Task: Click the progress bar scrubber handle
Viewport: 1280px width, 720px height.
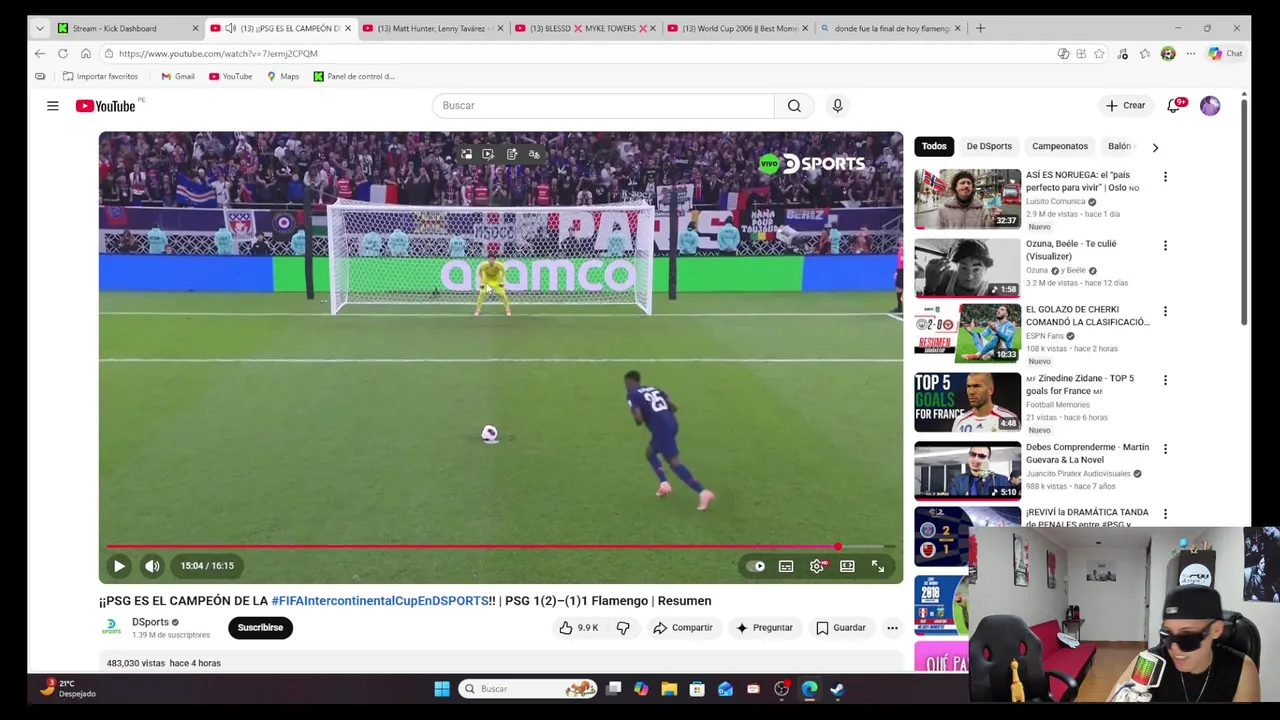Action: pyautogui.click(x=838, y=547)
